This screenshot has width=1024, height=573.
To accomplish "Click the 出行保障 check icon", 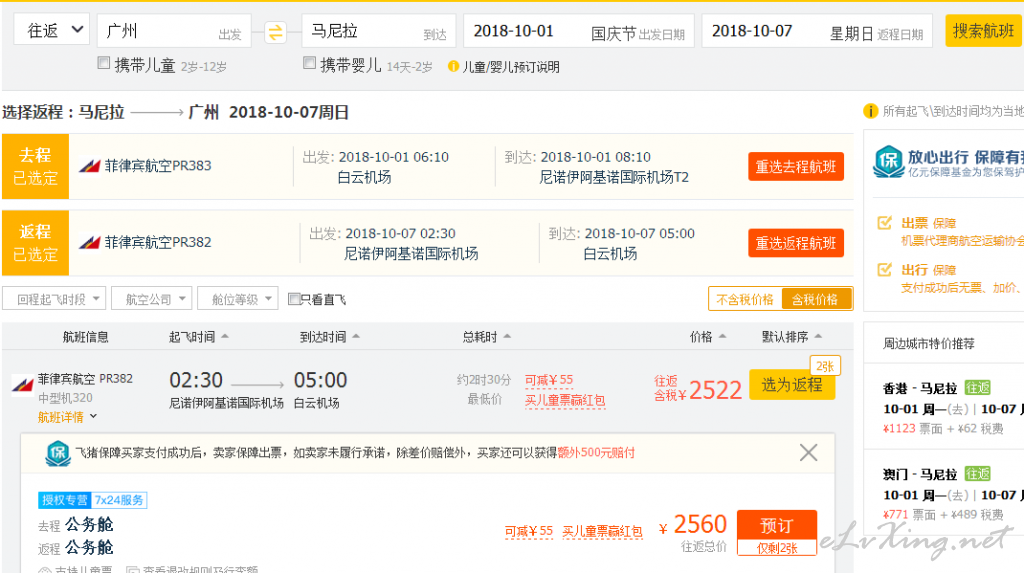I will tap(884, 269).
